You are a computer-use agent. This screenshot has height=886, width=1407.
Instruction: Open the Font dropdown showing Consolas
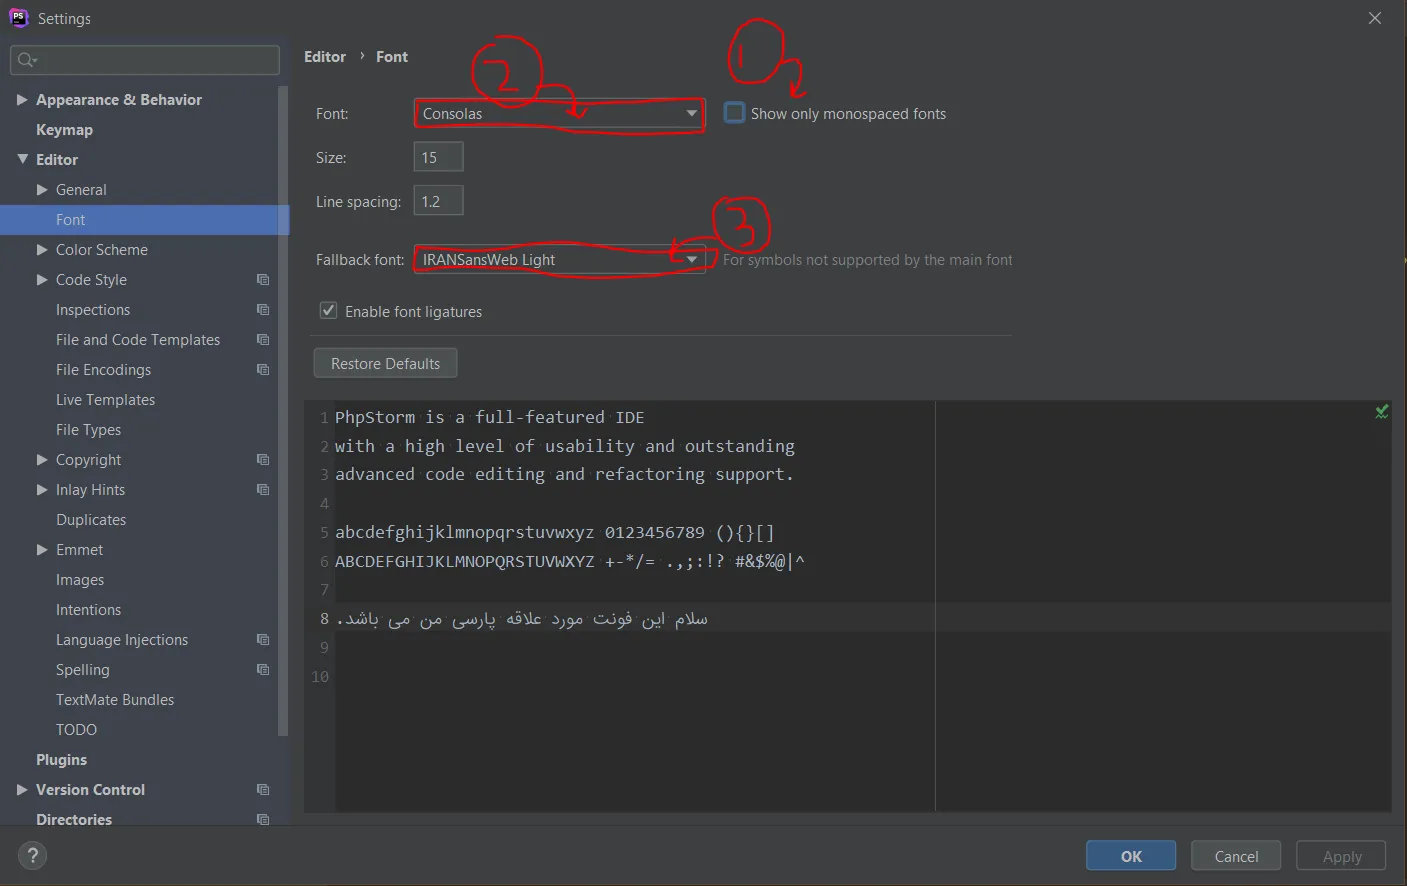[559, 114]
